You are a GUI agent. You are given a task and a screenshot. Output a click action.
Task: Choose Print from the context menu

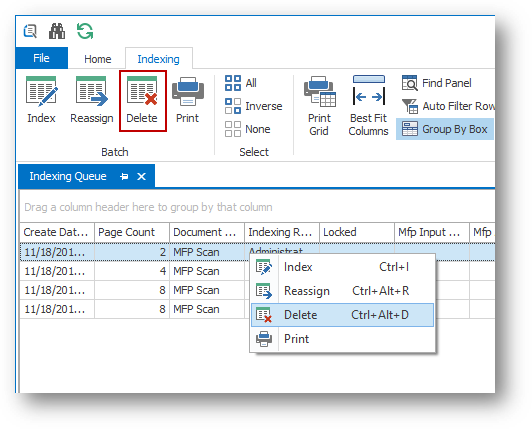(x=342, y=339)
